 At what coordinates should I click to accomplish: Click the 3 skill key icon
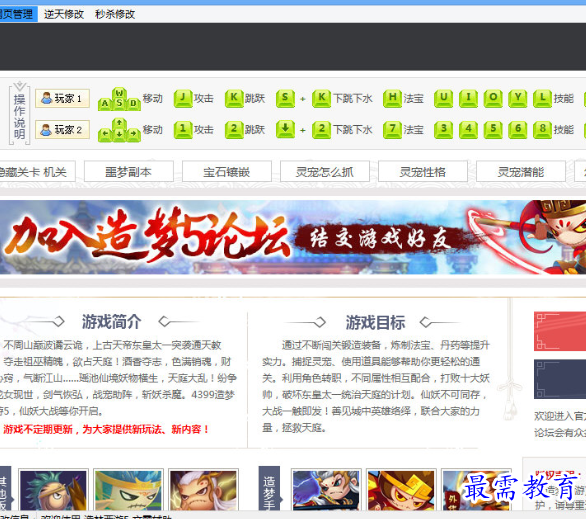[x=443, y=130]
